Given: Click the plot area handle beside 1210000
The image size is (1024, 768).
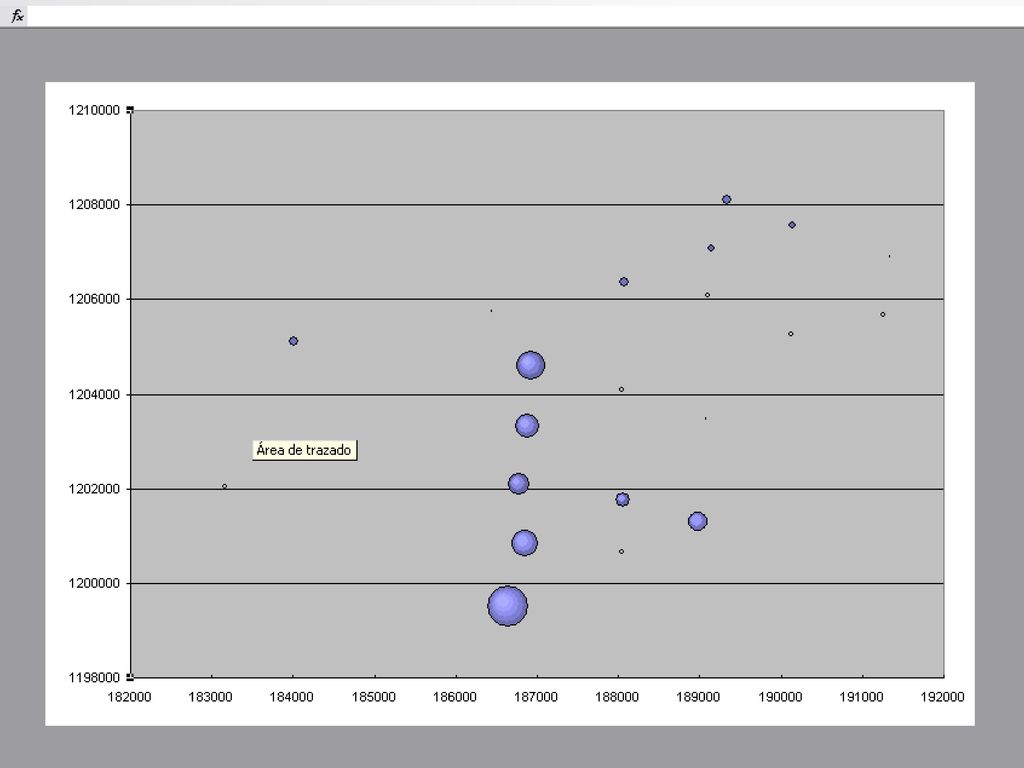Looking at the screenshot, I should [x=130, y=110].
